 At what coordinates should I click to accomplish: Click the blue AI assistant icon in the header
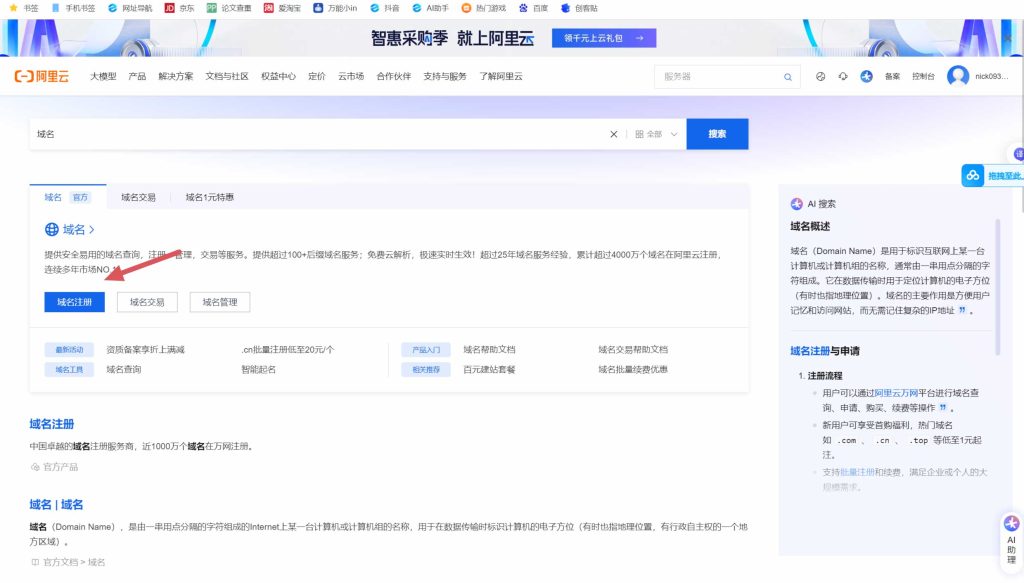(866, 76)
